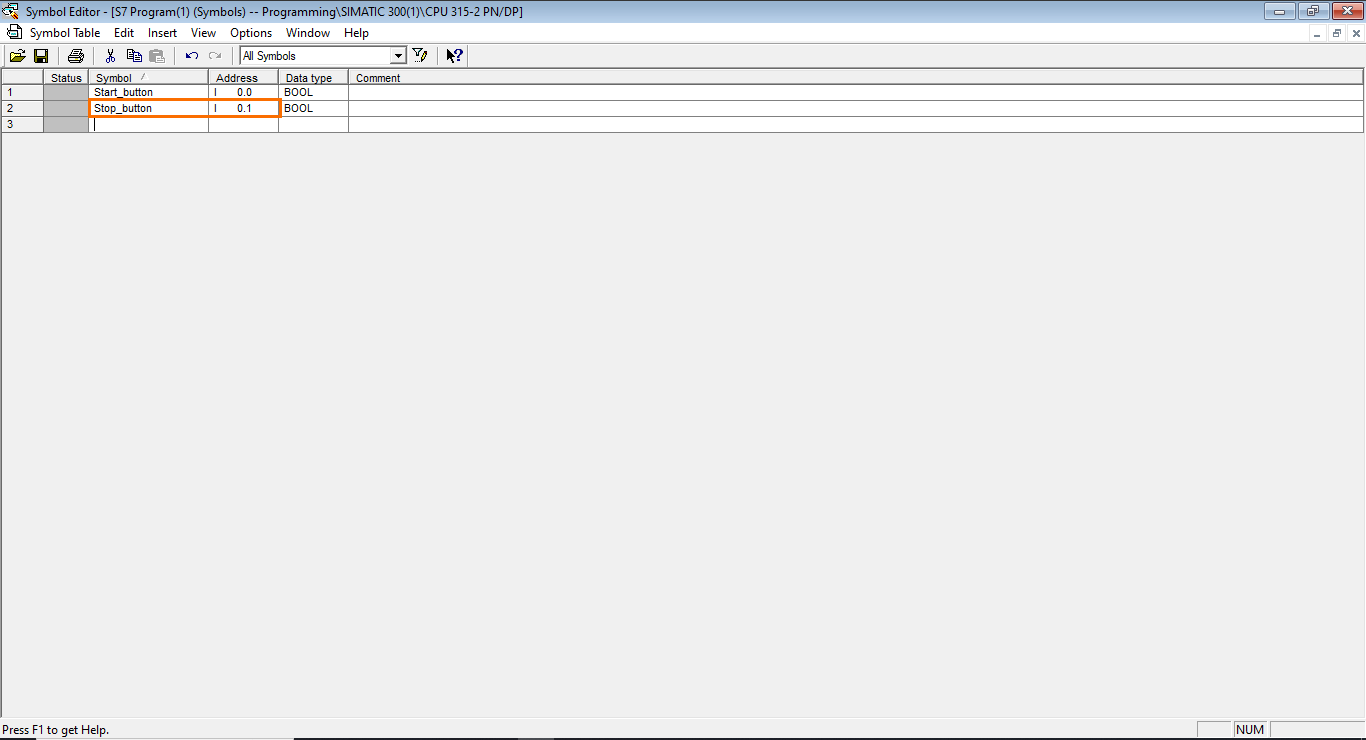Minimize the Symbol Editor window
This screenshot has width=1366, height=740.
pos(1279,11)
